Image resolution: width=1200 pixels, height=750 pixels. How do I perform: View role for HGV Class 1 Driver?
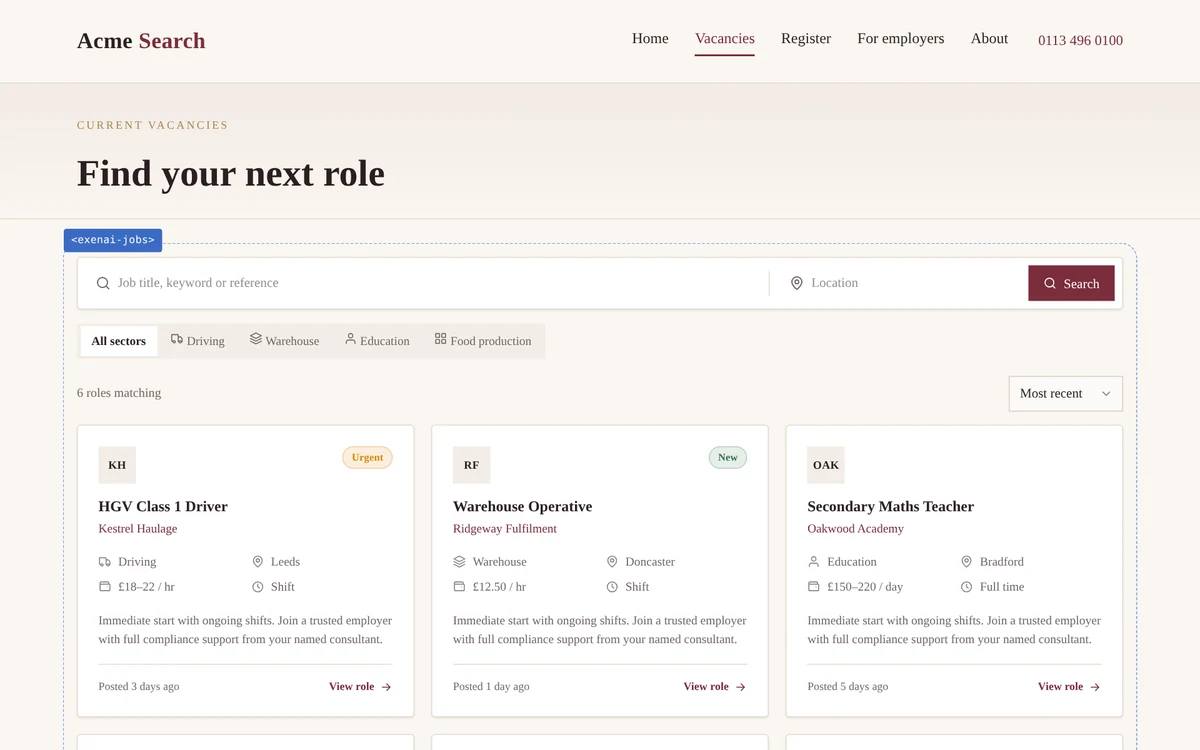click(360, 687)
